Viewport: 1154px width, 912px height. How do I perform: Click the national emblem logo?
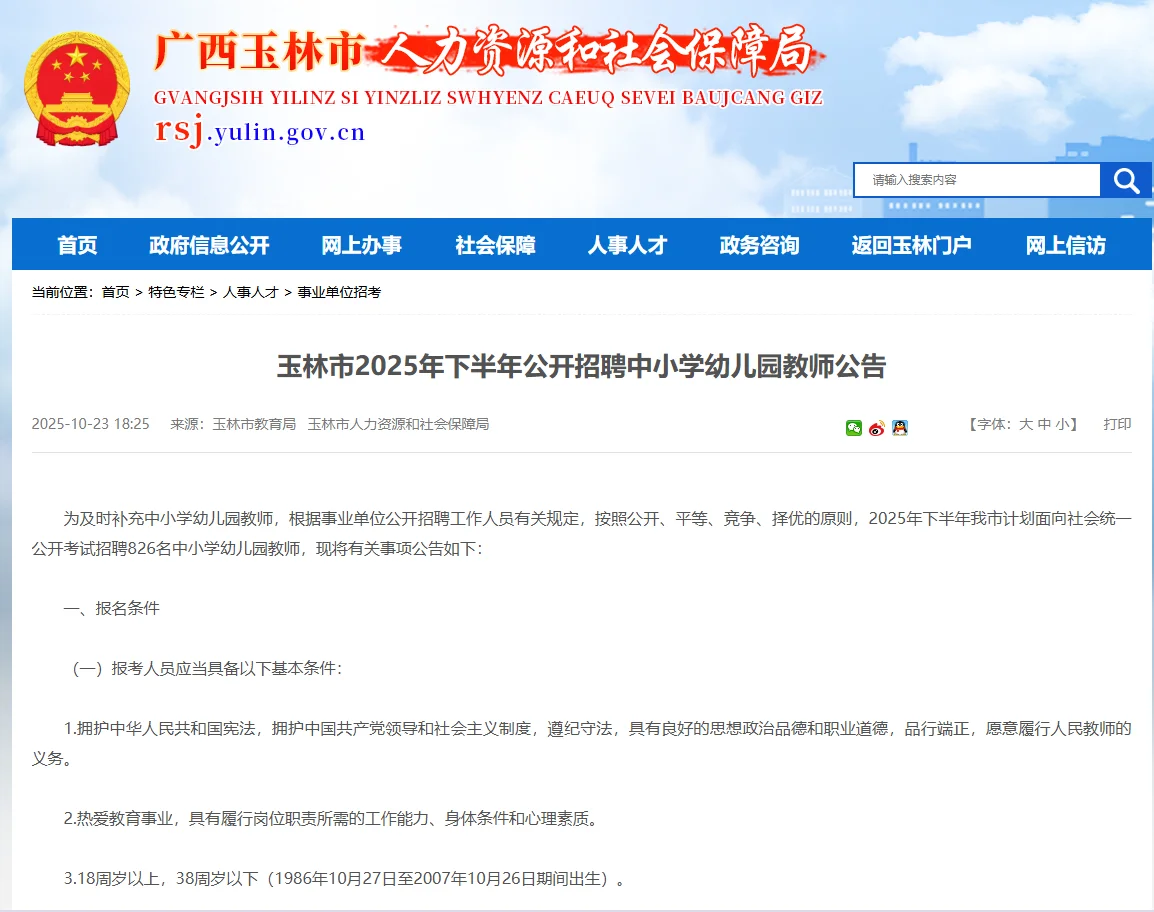(78, 88)
